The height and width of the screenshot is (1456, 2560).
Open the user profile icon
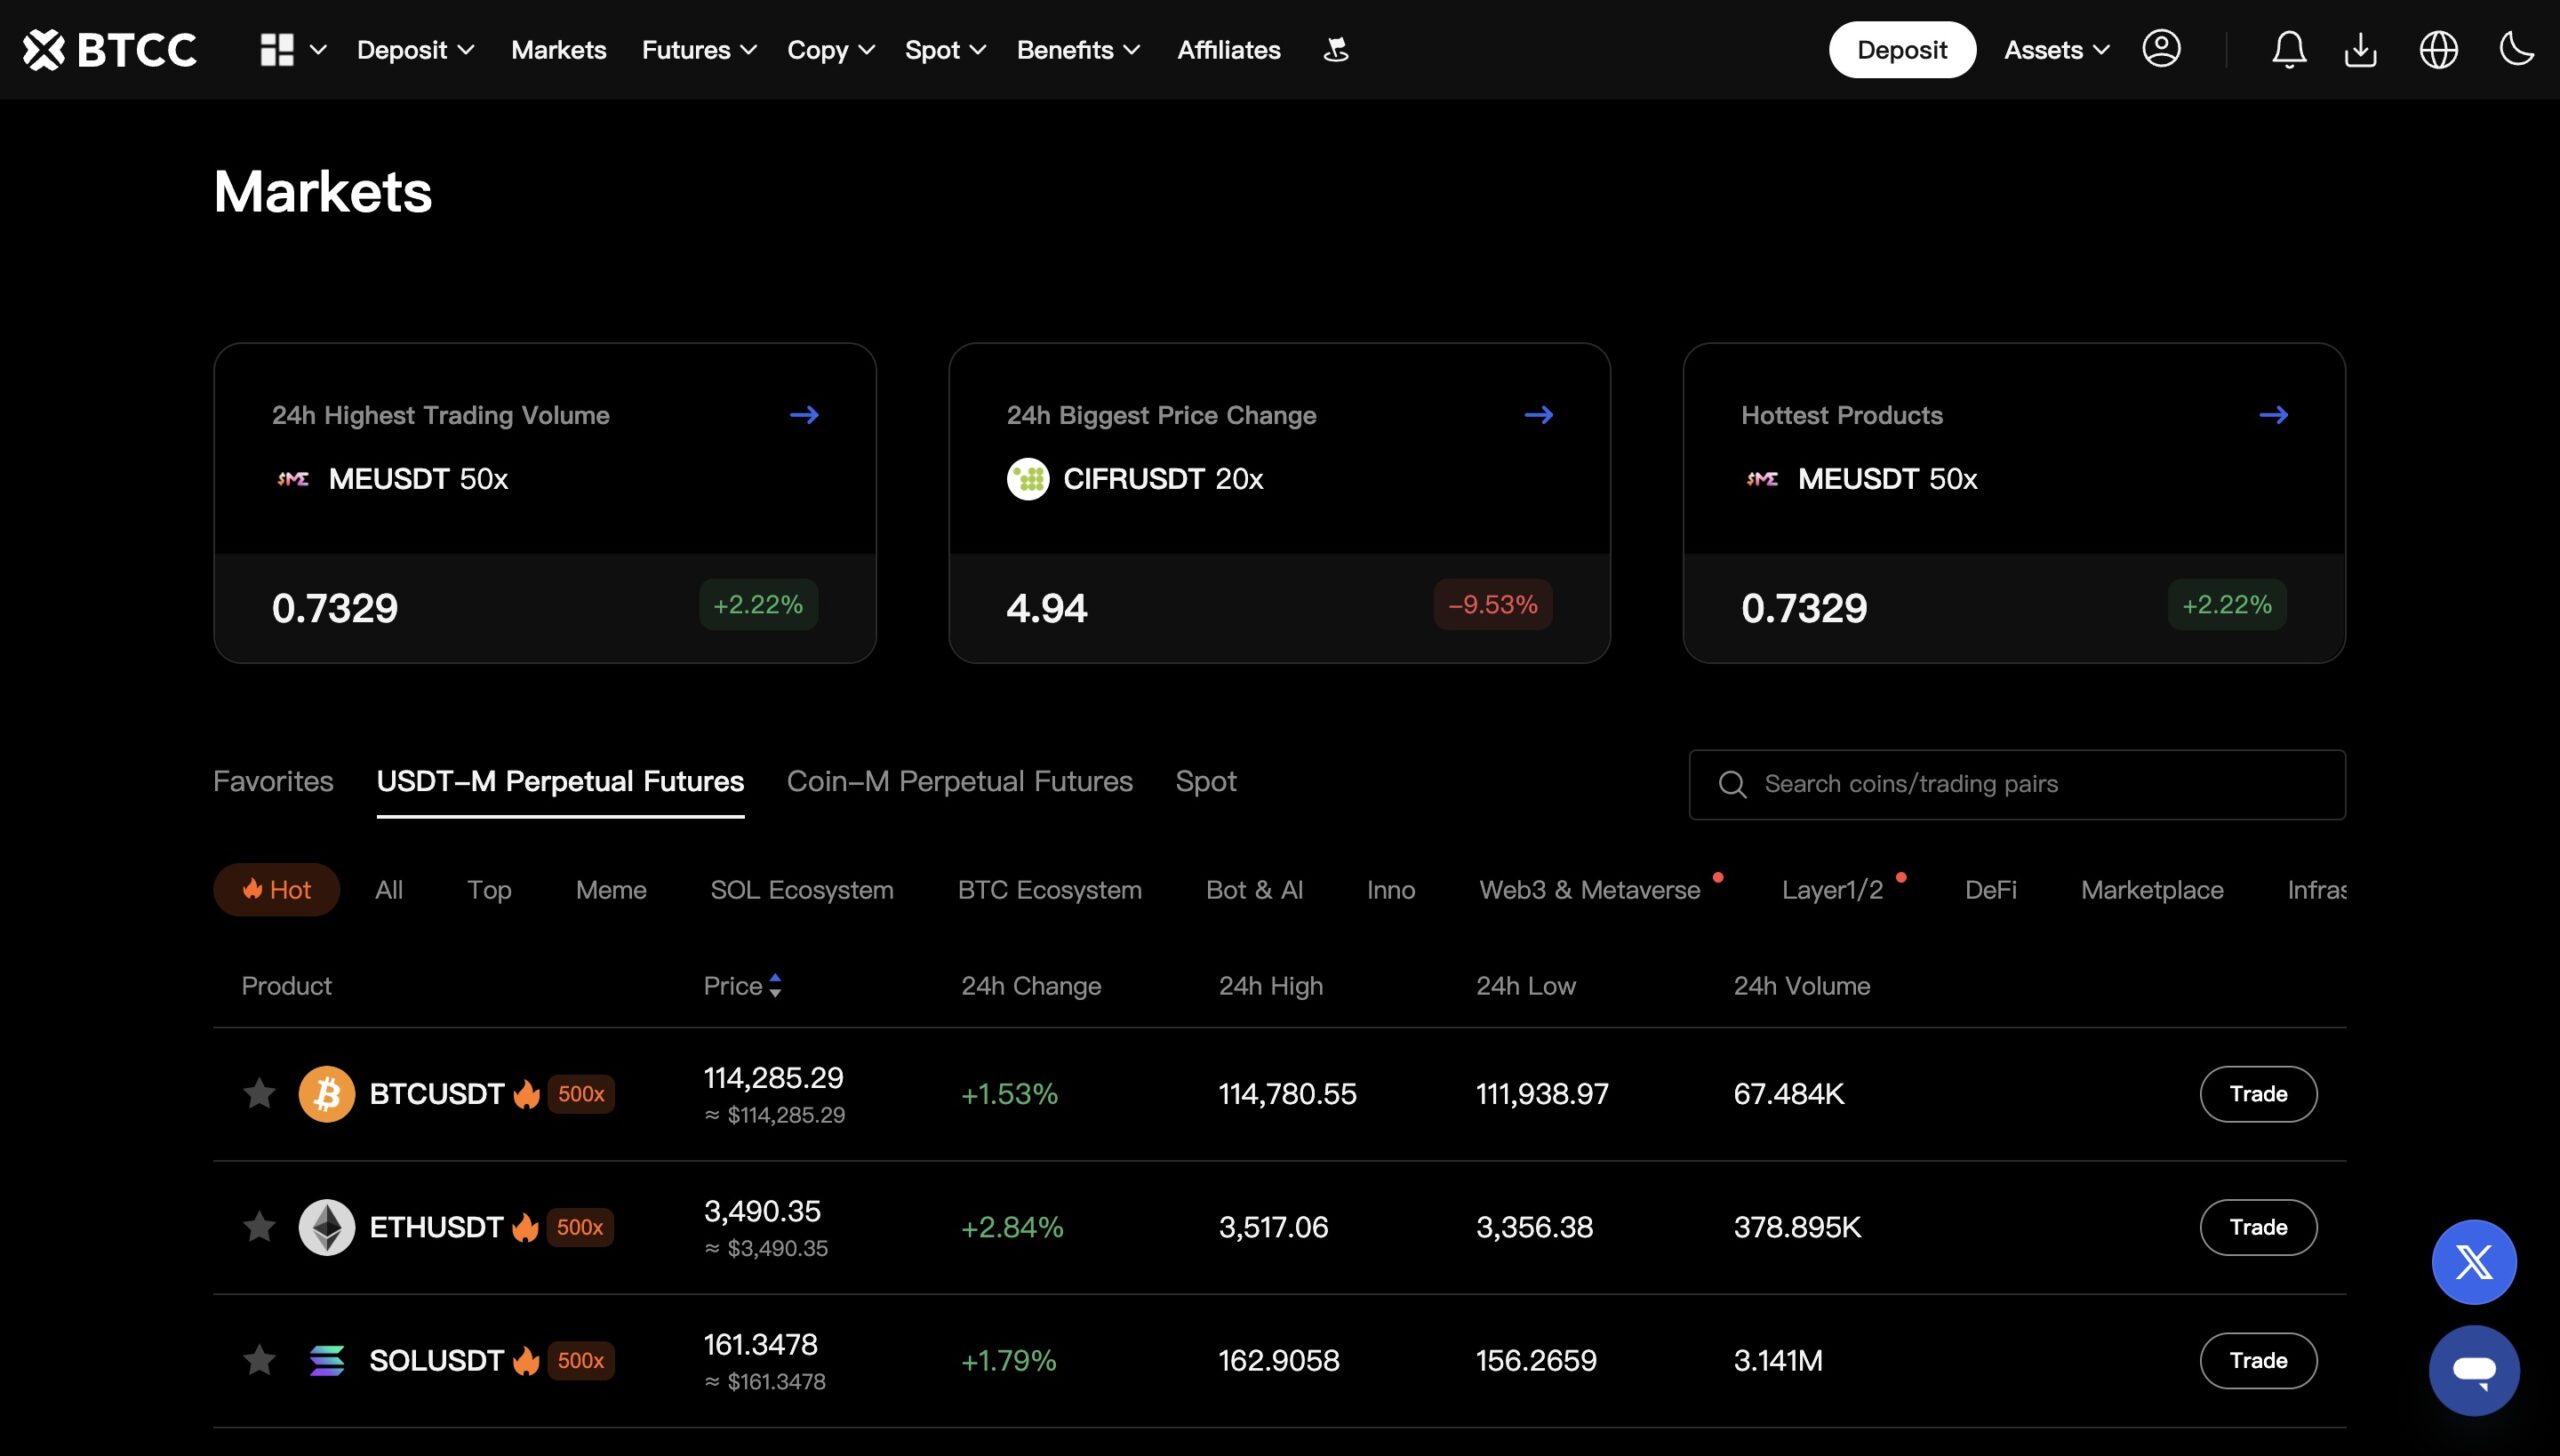pyautogui.click(x=2161, y=48)
